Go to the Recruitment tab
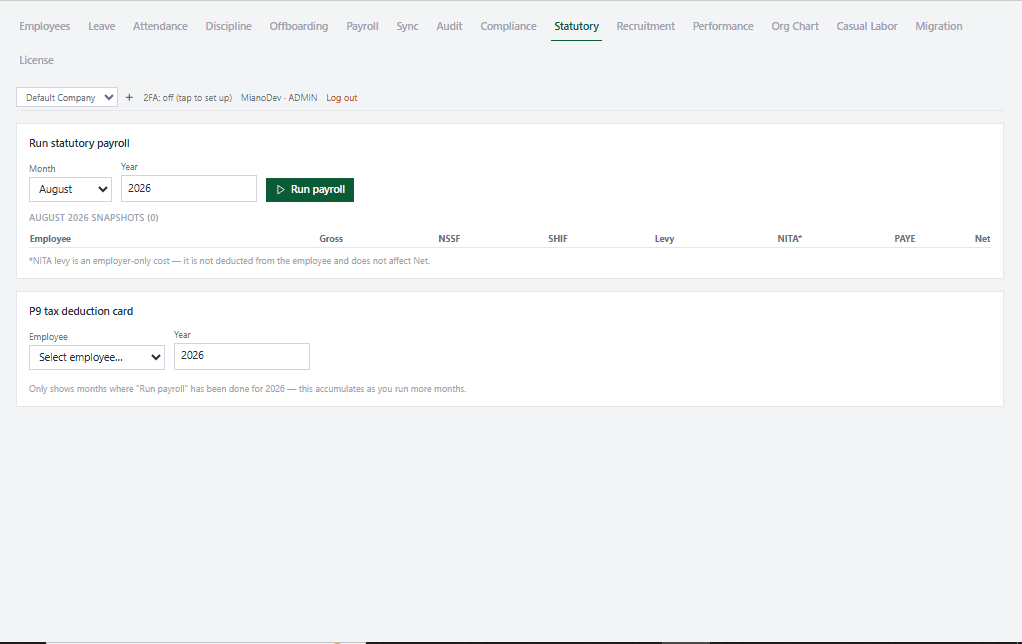The width and height of the screenshot is (1022, 644). pyautogui.click(x=645, y=26)
